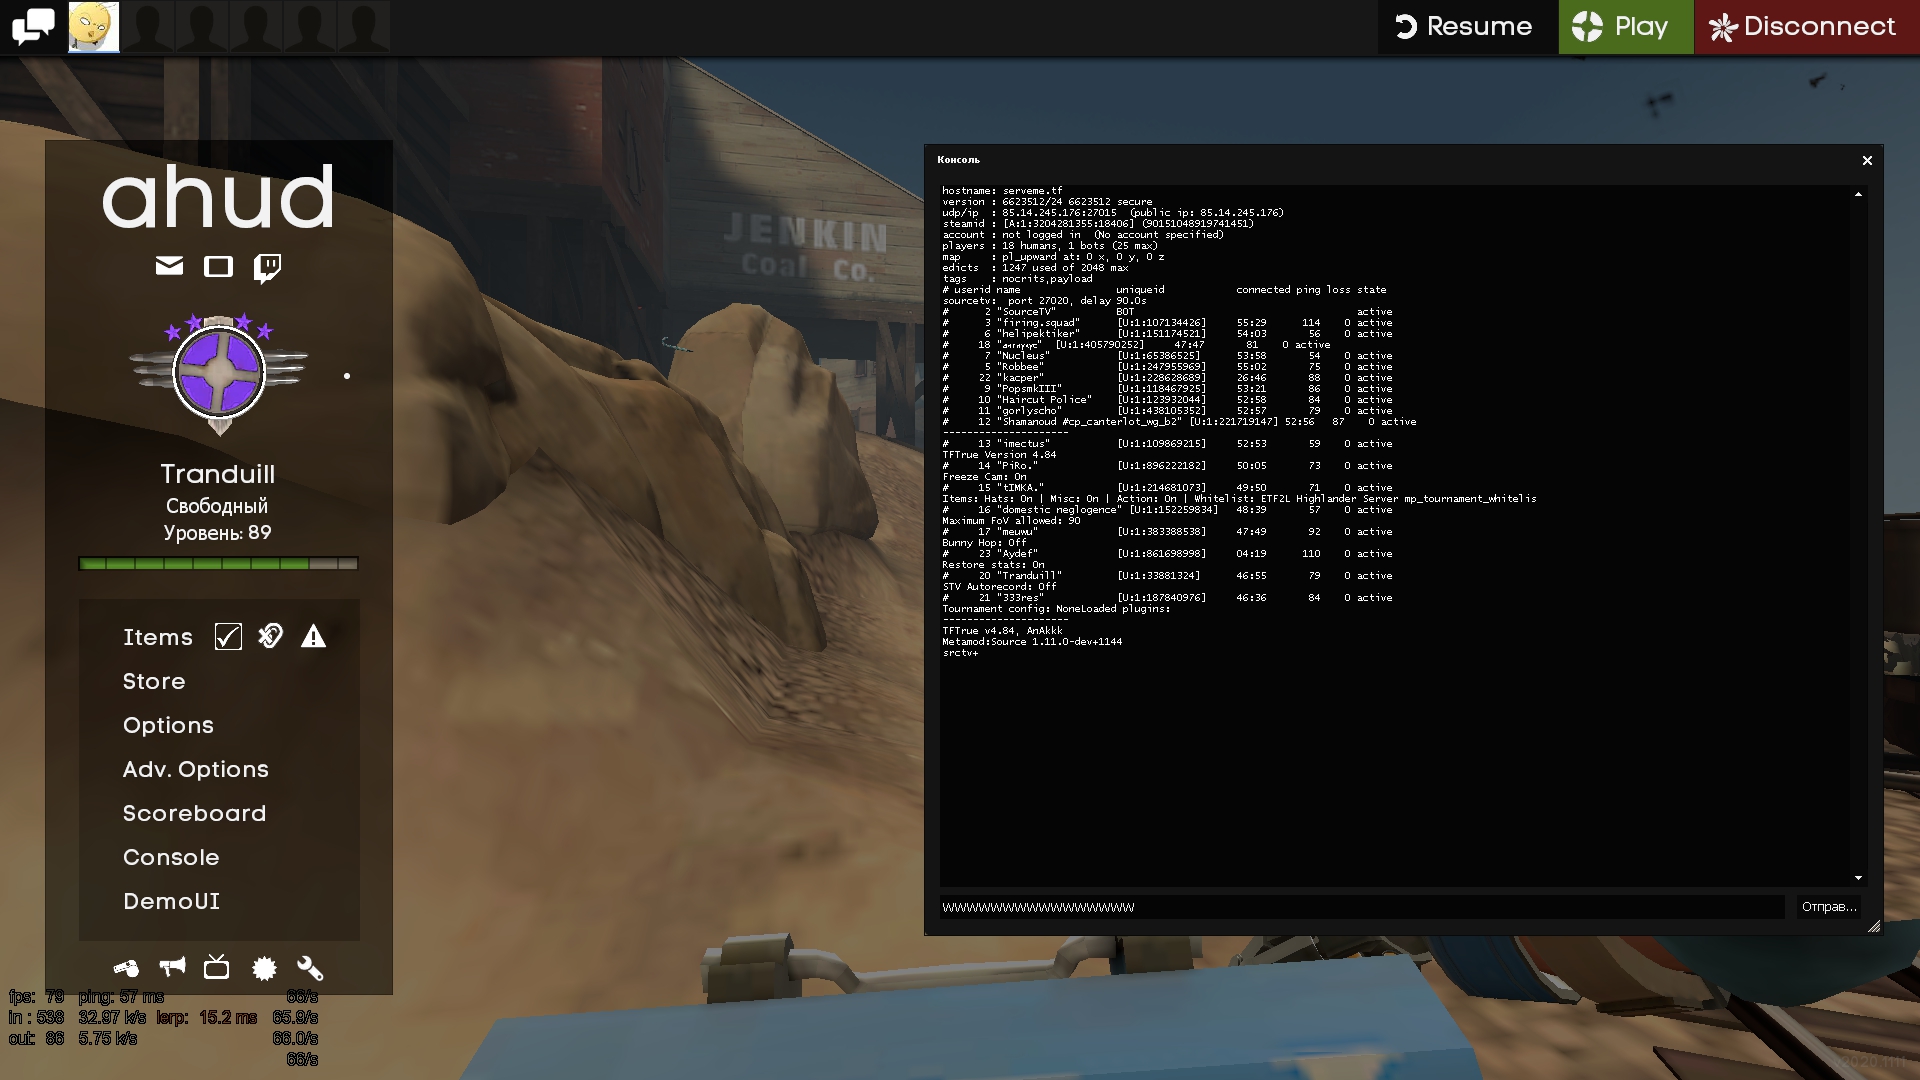Screen dimensions: 1920x1080
Task: Open the friends chat icon in the top bar
Action: (33, 26)
